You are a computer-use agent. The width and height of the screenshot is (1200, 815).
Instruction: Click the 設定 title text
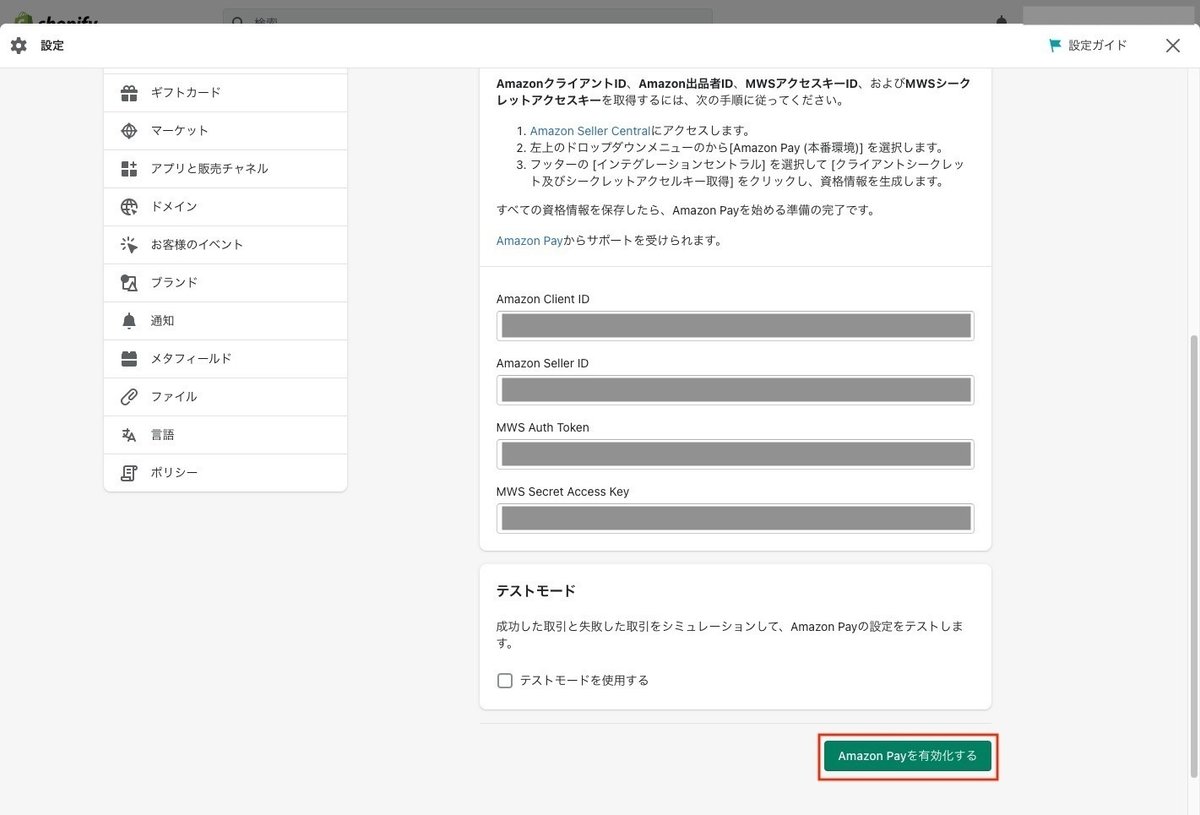[x=52, y=46]
